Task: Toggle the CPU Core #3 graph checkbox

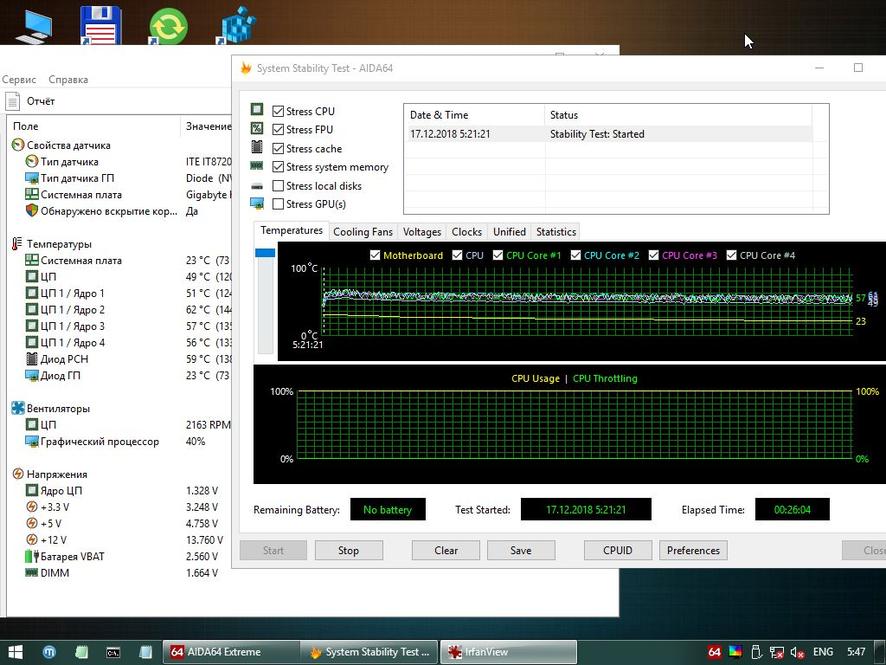Action: click(x=654, y=255)
